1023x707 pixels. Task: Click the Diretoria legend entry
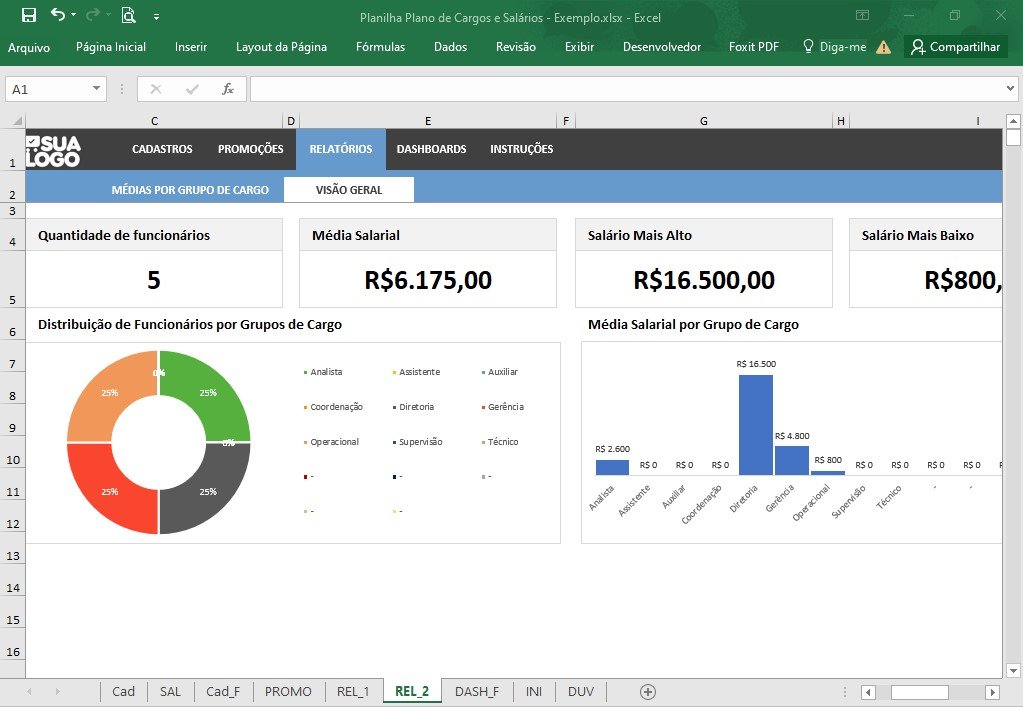pyautogui.click(x=414, y=407)
